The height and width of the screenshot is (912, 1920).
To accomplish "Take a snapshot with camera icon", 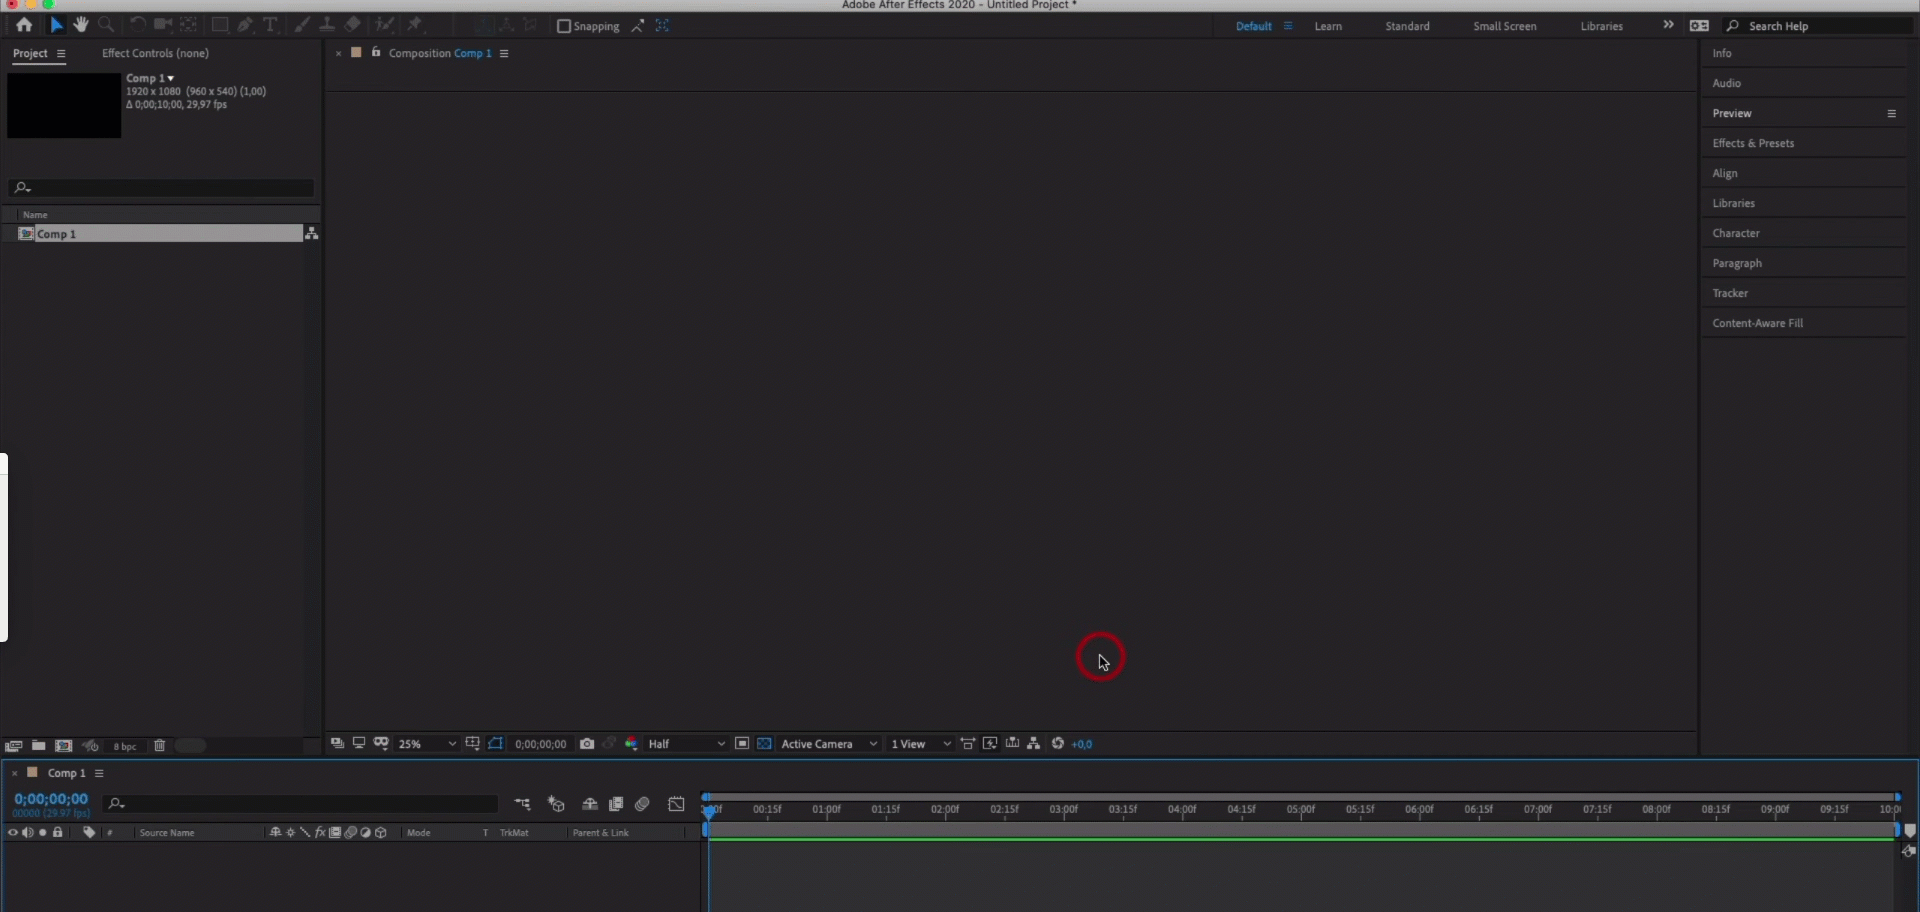I will 587,744.
